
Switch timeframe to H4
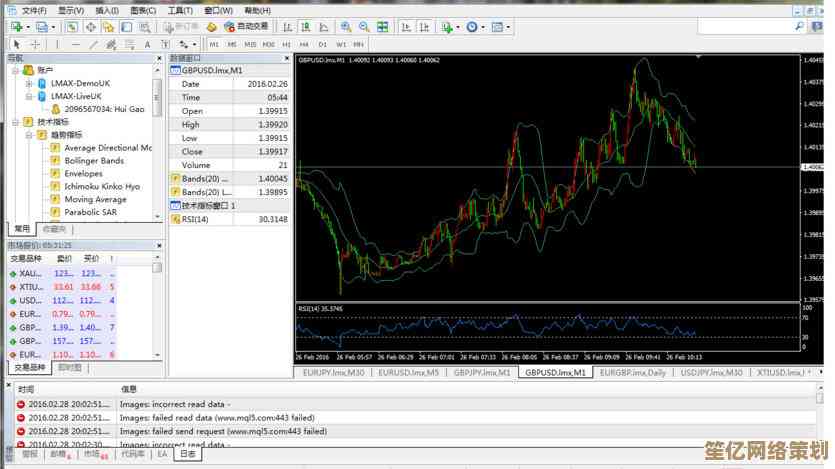tap(305, 44)
